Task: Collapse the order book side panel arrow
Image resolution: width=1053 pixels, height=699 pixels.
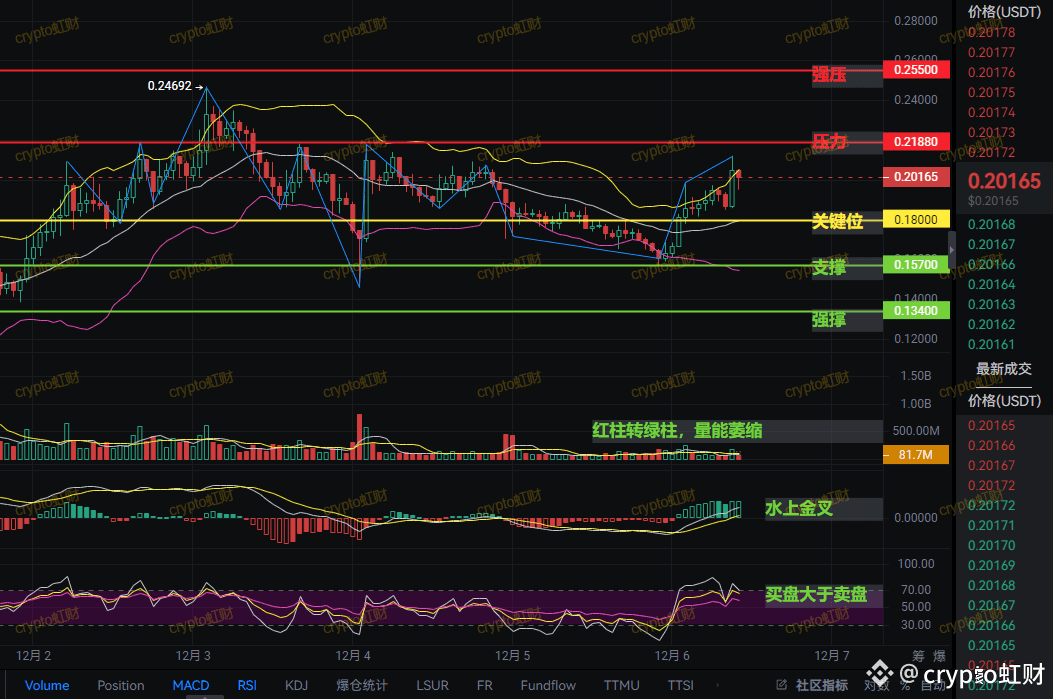Action: click(951, 245)
